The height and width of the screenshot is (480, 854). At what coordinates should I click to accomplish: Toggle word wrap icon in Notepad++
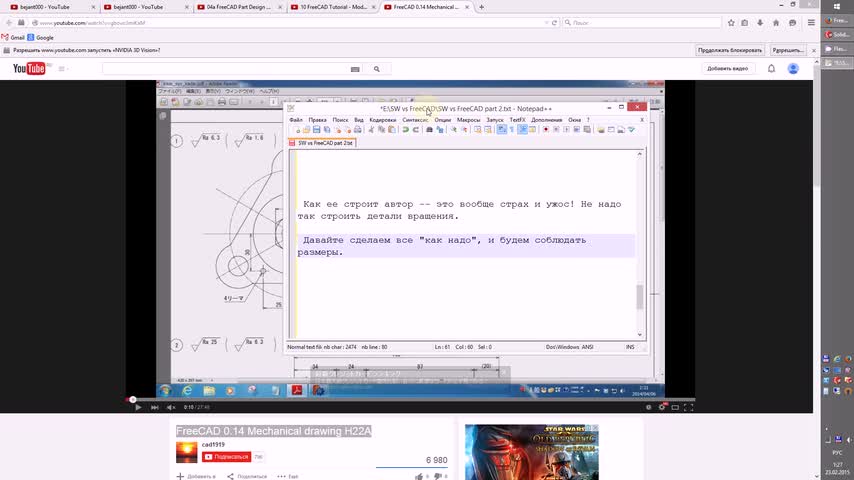(502, 130)
